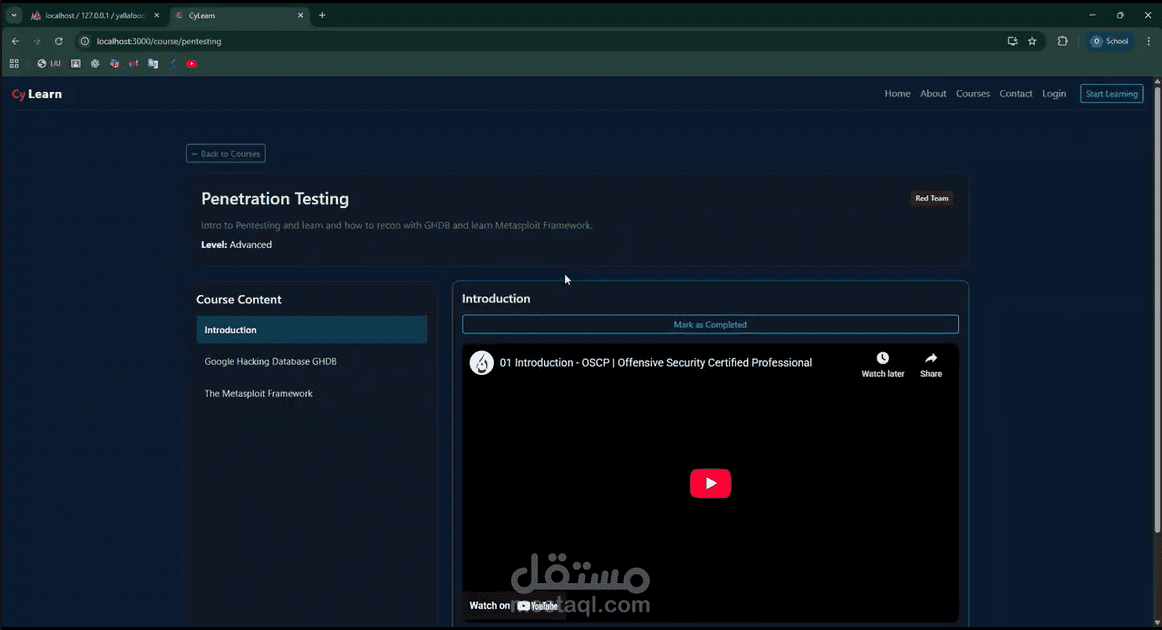Click the Start Learning button
Image resolution: width=1162 pixels, height=630 pixels.
coord(1111,93)
